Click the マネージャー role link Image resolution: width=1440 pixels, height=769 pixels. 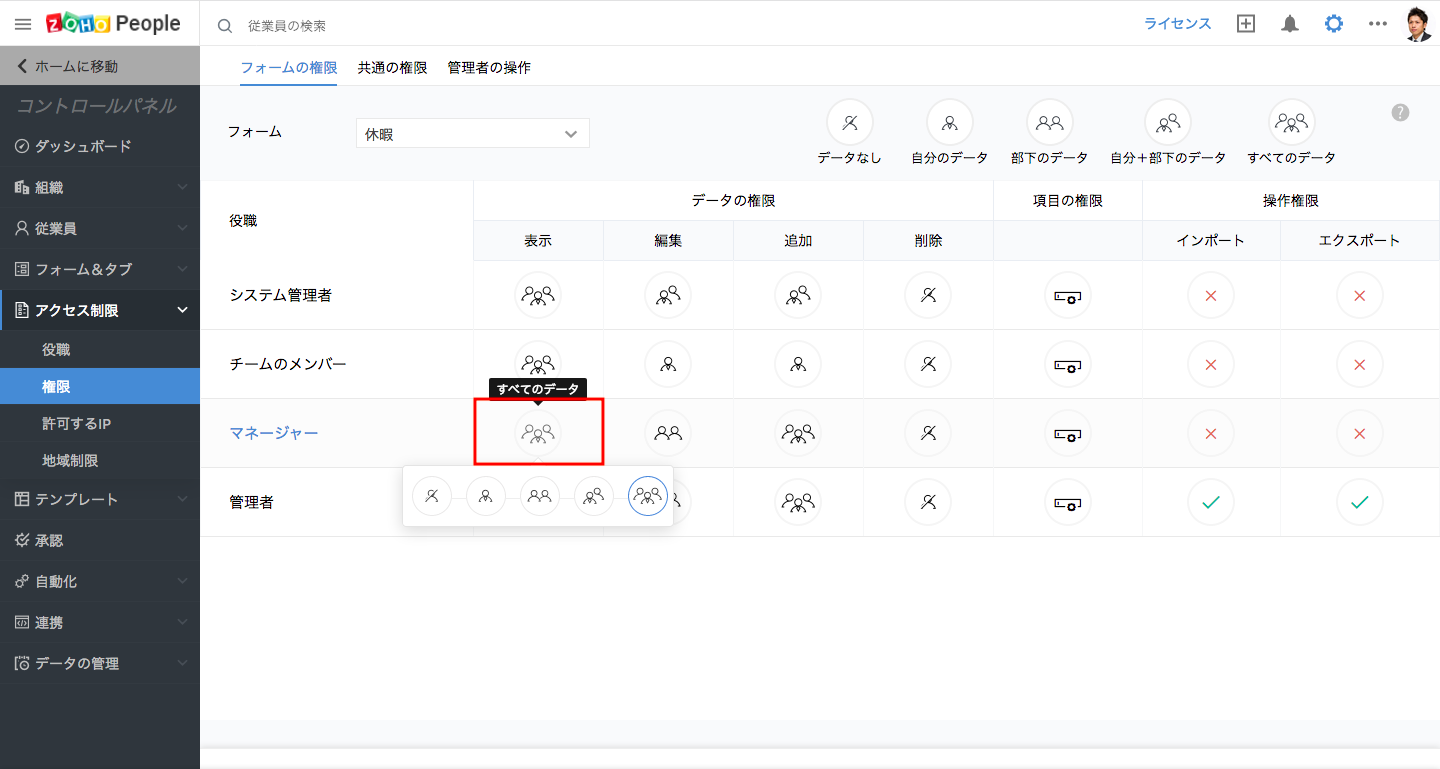tap(274, 433)
